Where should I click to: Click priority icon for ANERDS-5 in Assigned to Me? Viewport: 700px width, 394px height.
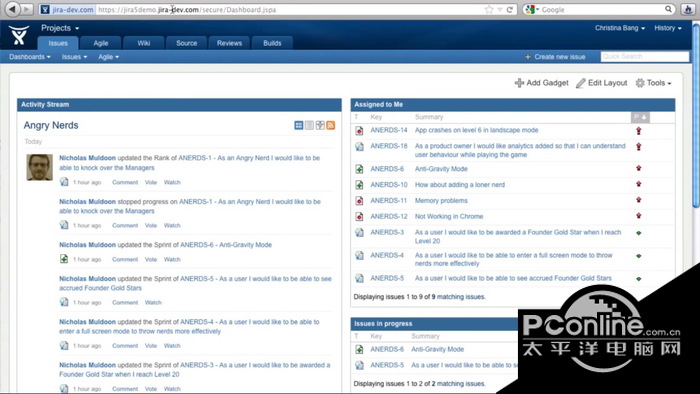[x=639, y=279]
